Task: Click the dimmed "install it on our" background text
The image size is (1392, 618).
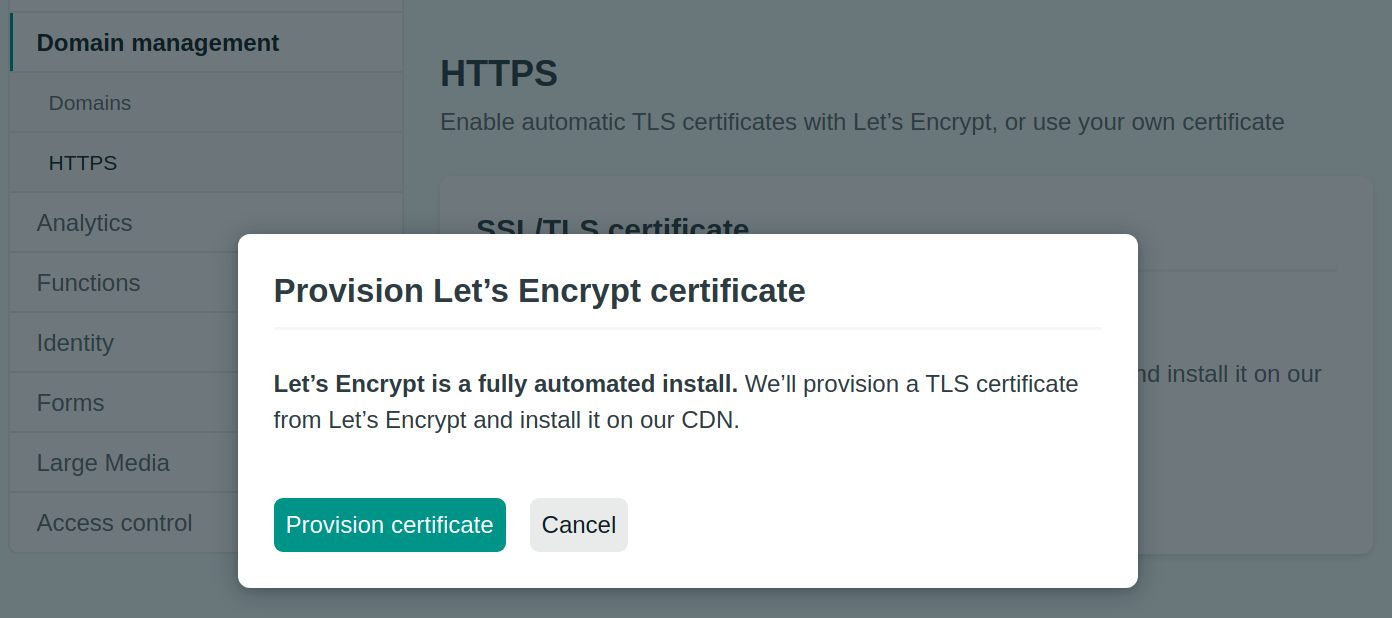Action: (x=1229, y=374)
